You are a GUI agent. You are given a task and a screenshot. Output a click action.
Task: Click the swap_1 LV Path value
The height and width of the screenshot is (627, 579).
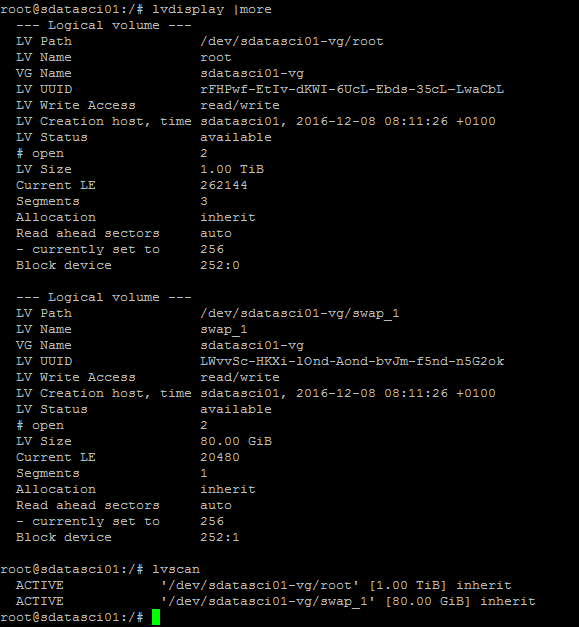click(x=300, y=313)
